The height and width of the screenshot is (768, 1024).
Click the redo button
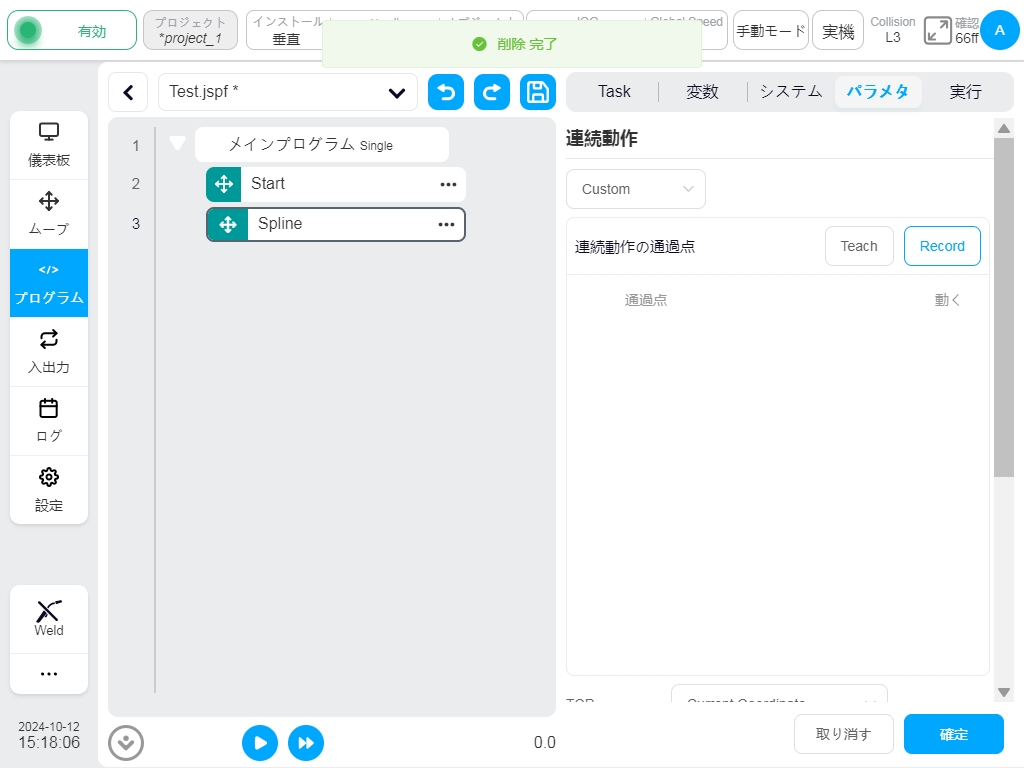pyautogui.click(x=492, y=92)
